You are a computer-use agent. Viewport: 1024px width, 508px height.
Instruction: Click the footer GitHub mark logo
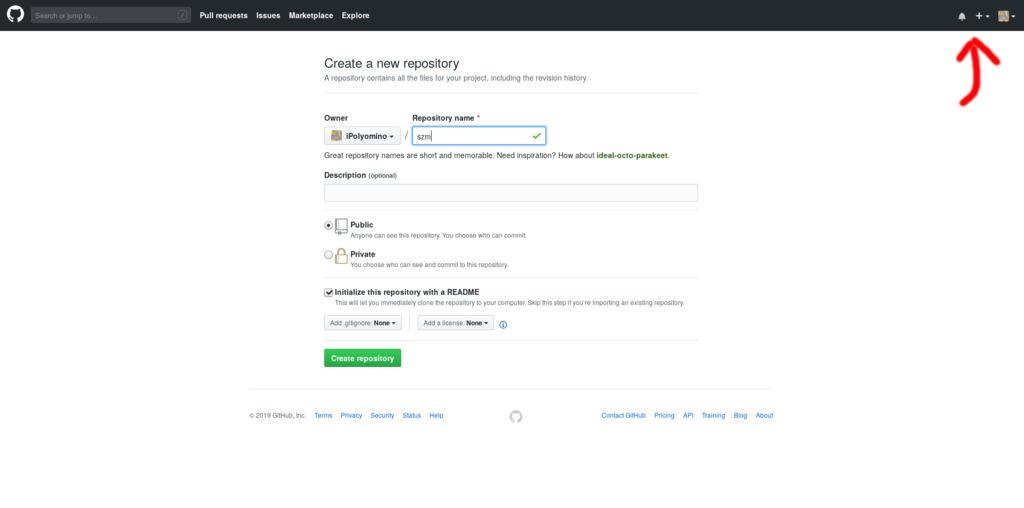coord(516,416)
